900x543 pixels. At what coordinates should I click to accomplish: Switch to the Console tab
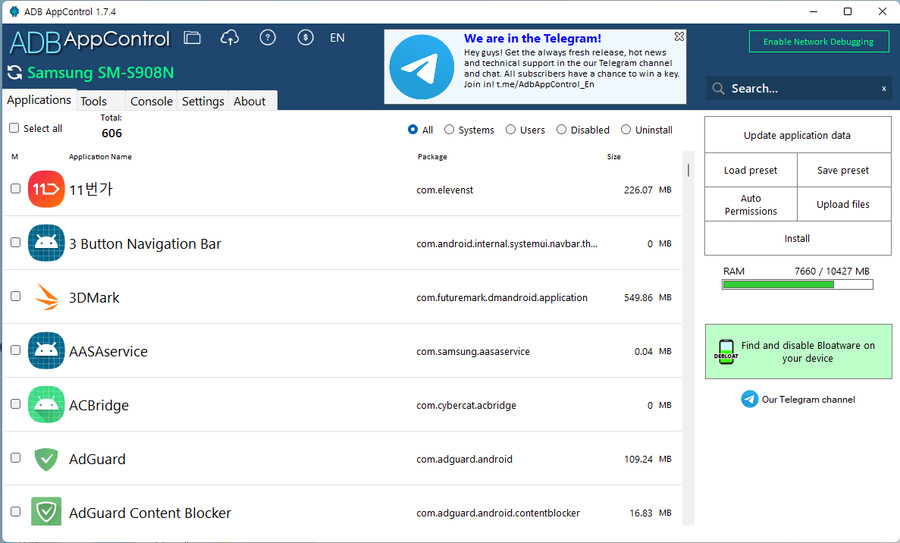pyautogui.click(x=151, y=101)
